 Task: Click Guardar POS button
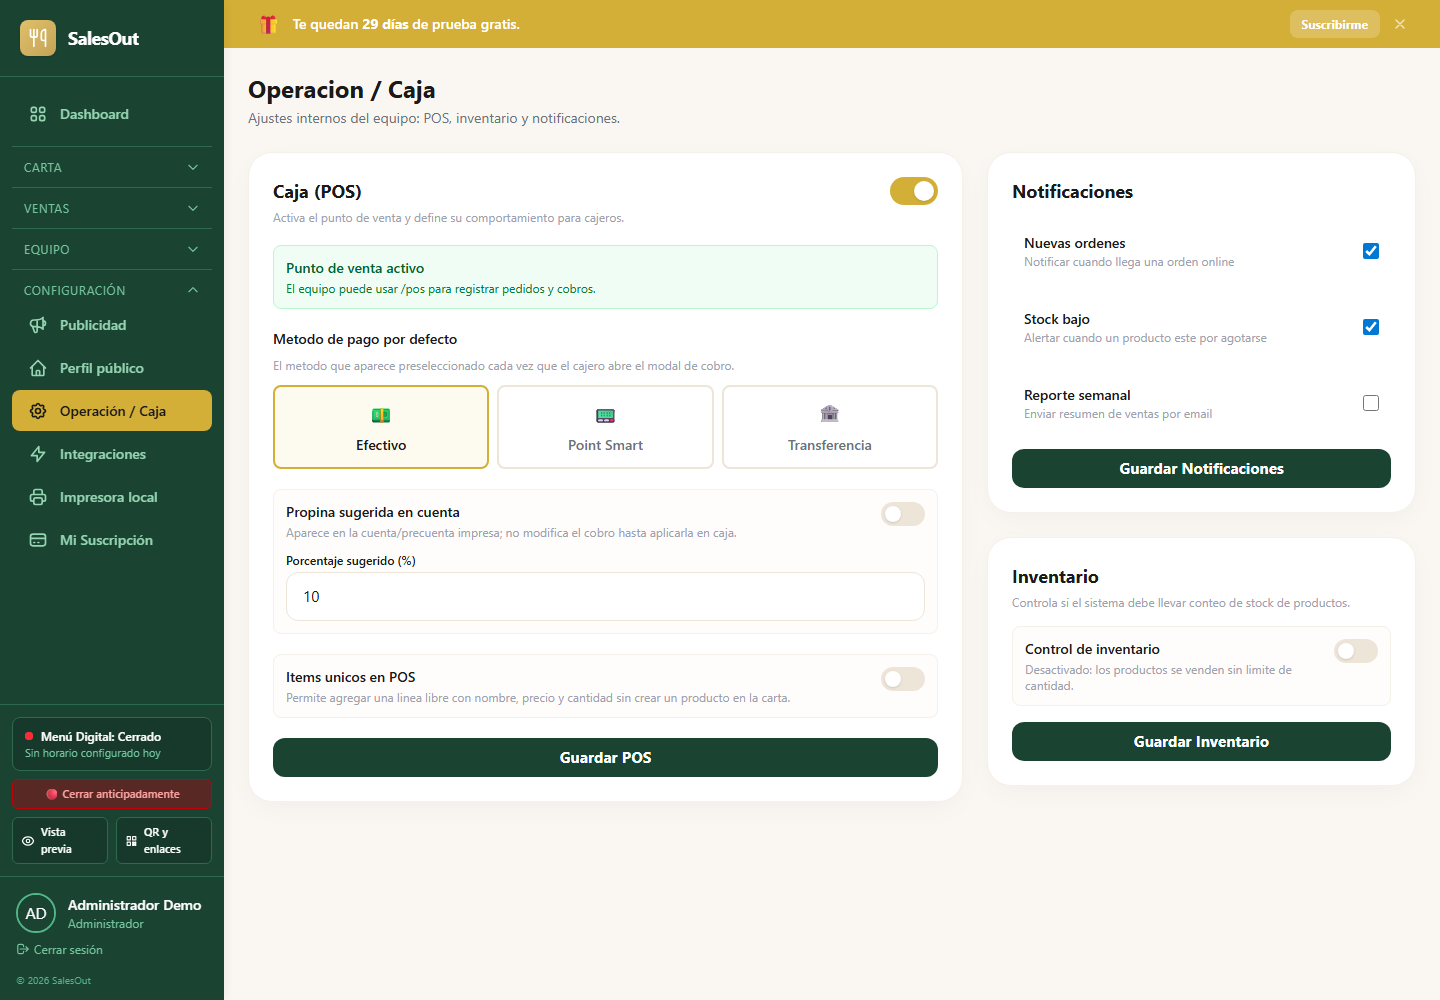tap(605, 757)
